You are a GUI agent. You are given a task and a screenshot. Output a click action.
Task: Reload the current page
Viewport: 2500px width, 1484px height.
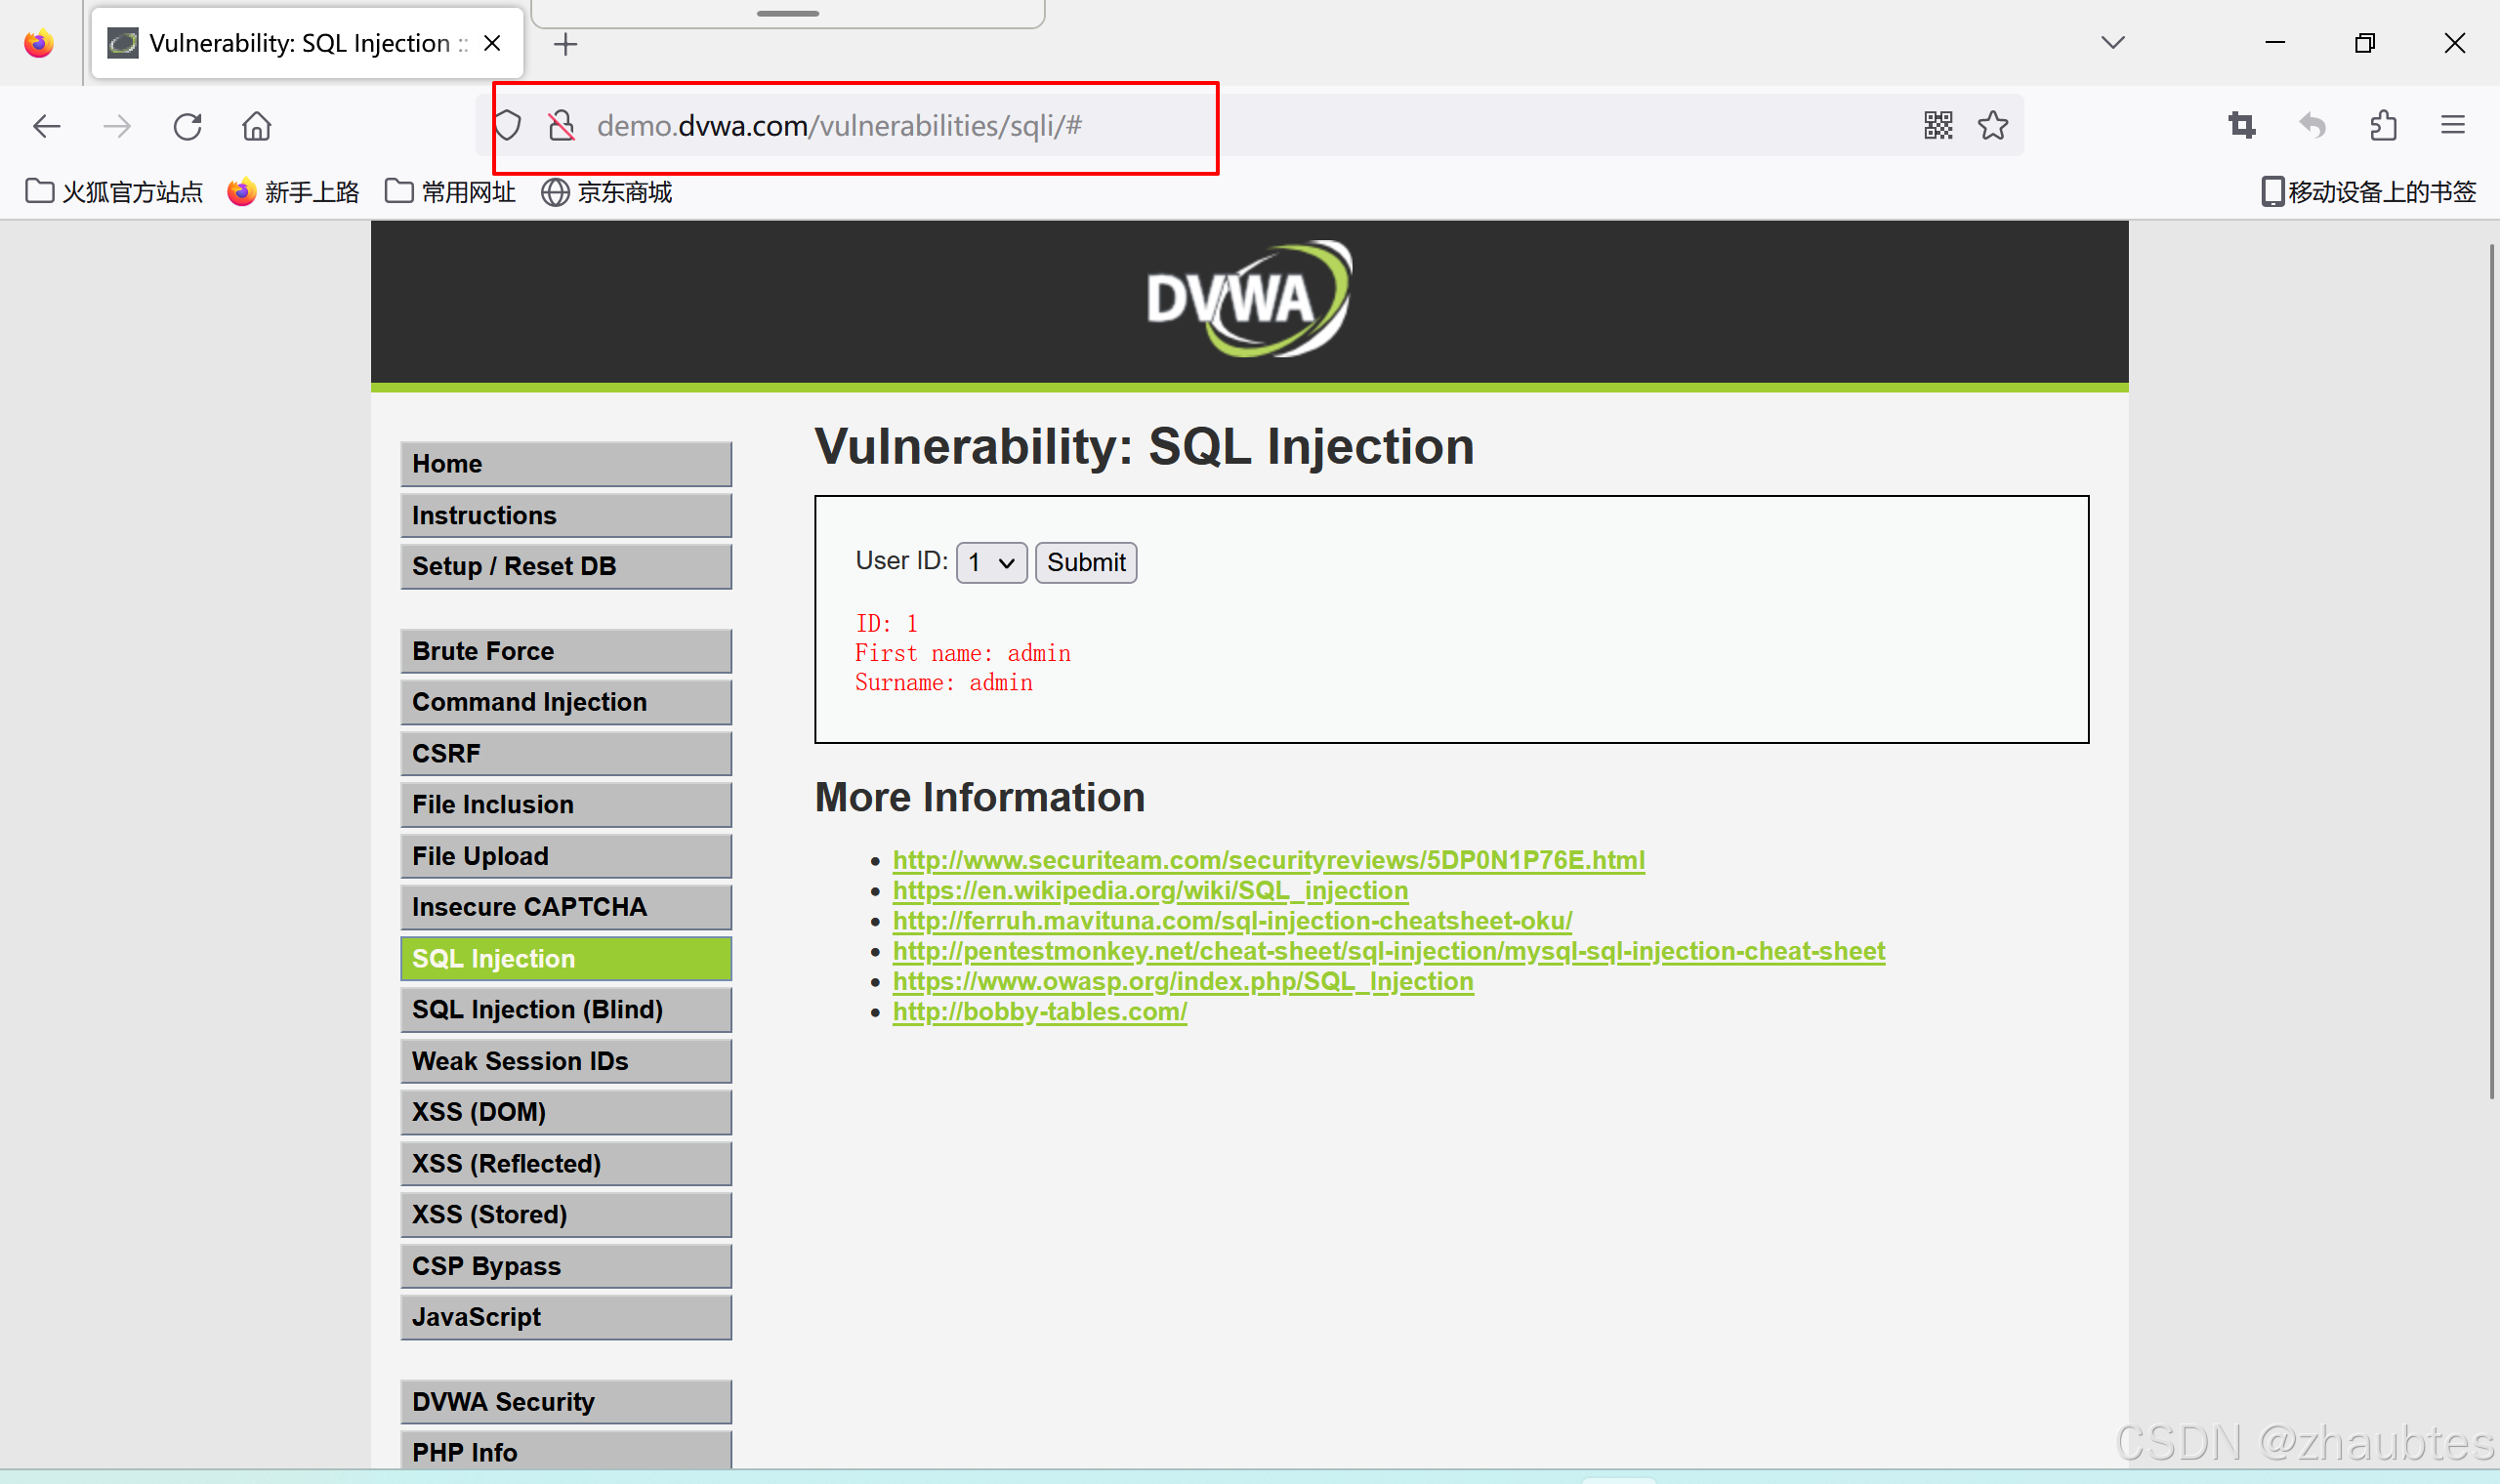pyautogui.click(x=188, y=126)
